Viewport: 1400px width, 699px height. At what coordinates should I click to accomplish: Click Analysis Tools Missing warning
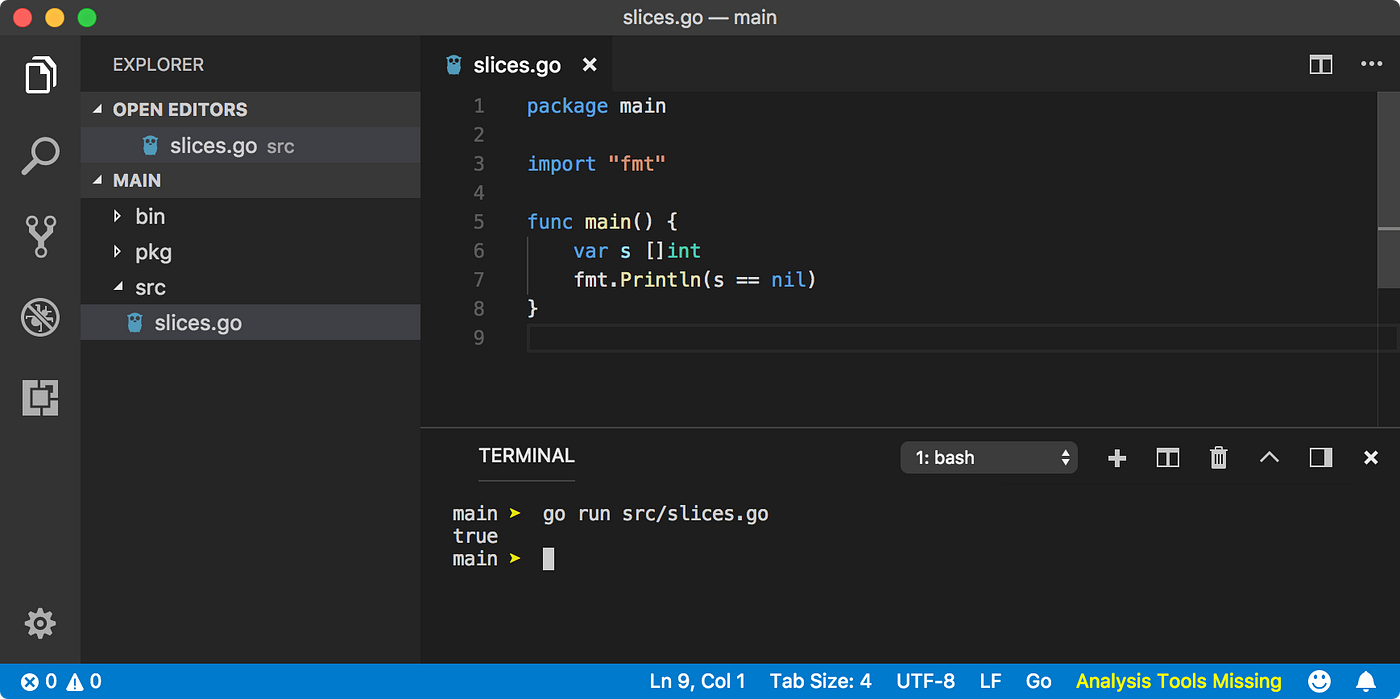[1179, 682]
